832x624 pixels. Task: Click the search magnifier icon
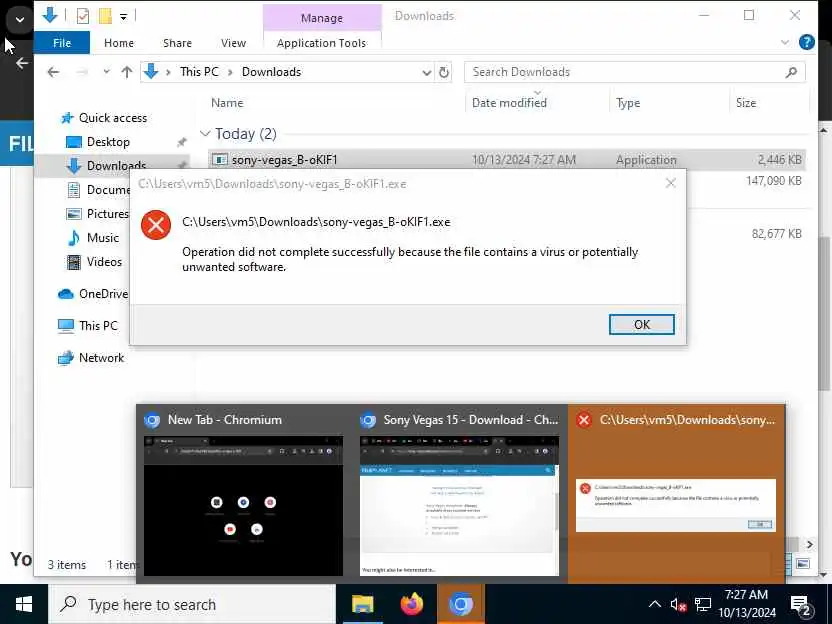[x=791, y=72]
